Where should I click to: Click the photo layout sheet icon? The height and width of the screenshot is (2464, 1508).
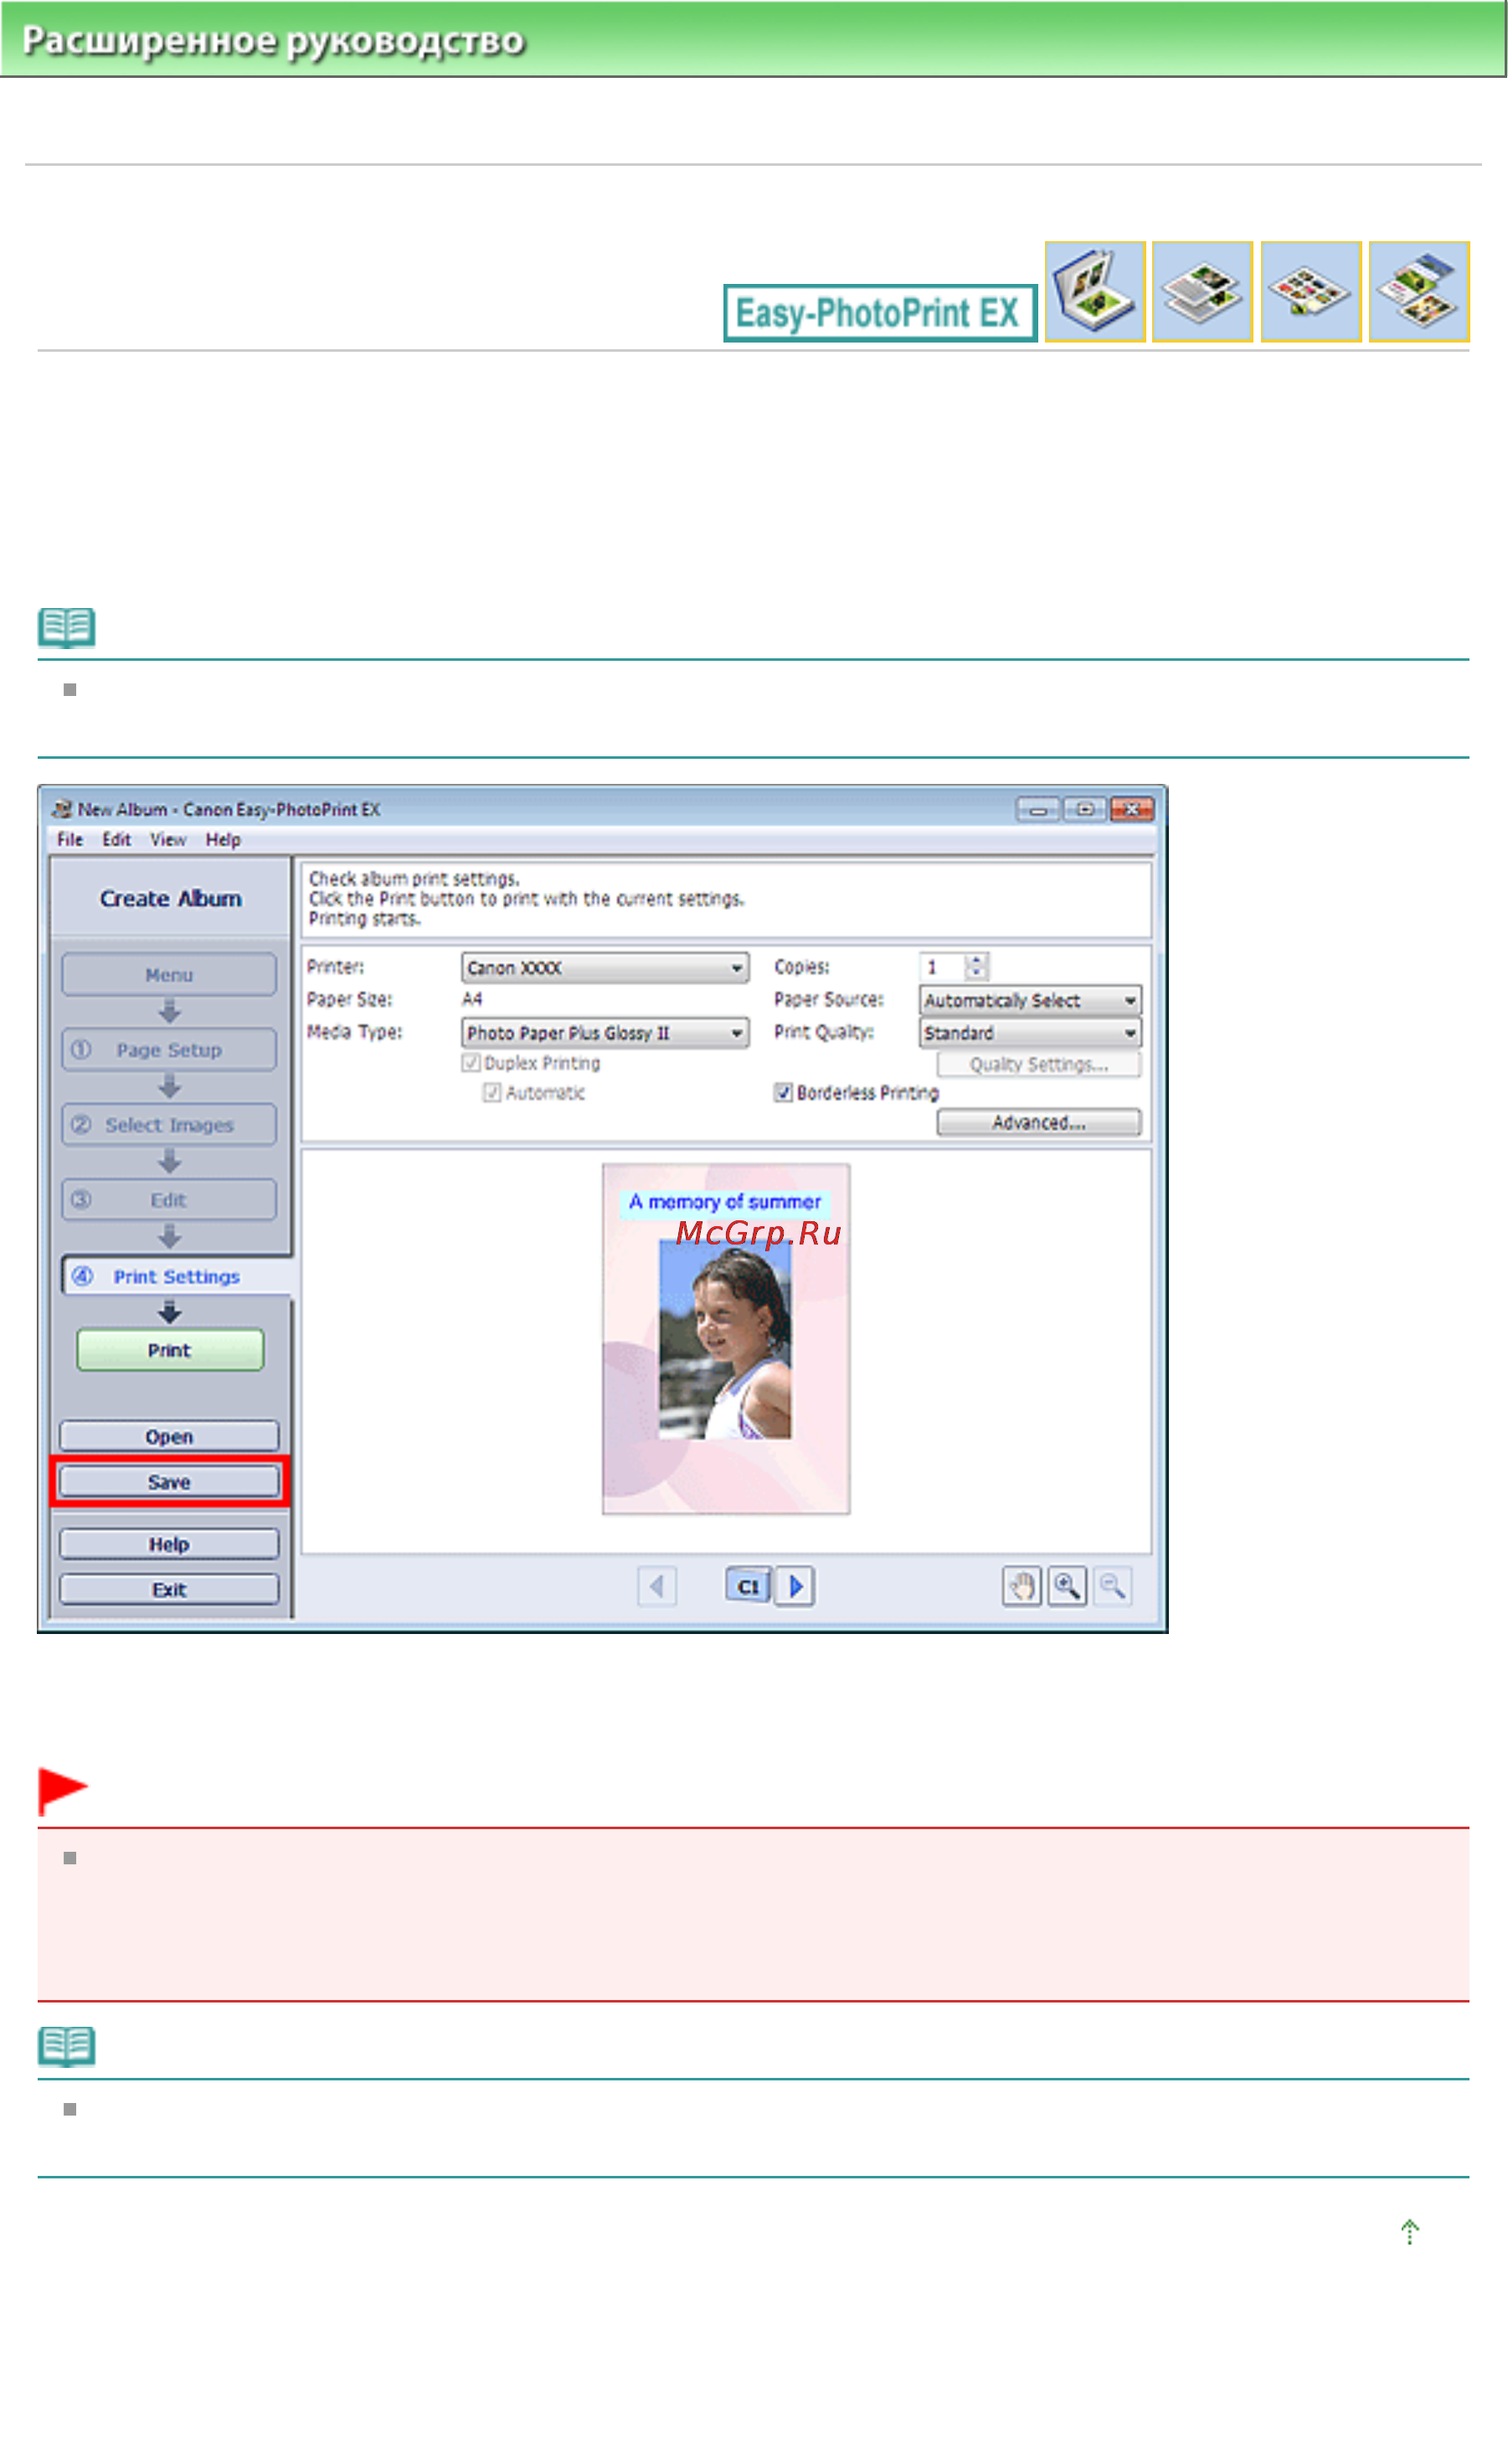[1311, 292]
